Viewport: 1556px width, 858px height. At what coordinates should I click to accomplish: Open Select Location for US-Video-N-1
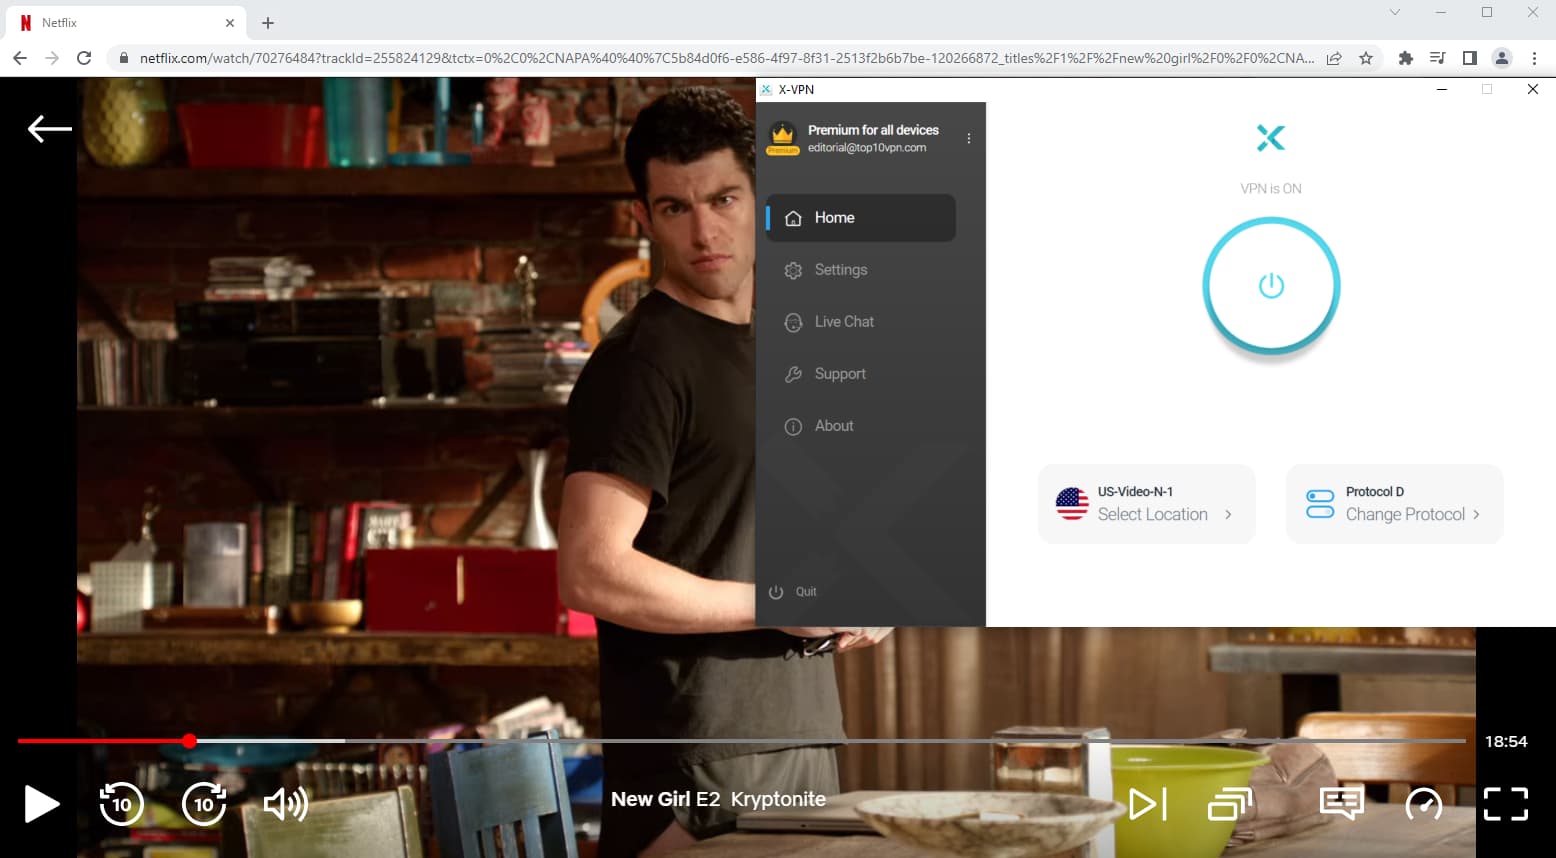1147,504
